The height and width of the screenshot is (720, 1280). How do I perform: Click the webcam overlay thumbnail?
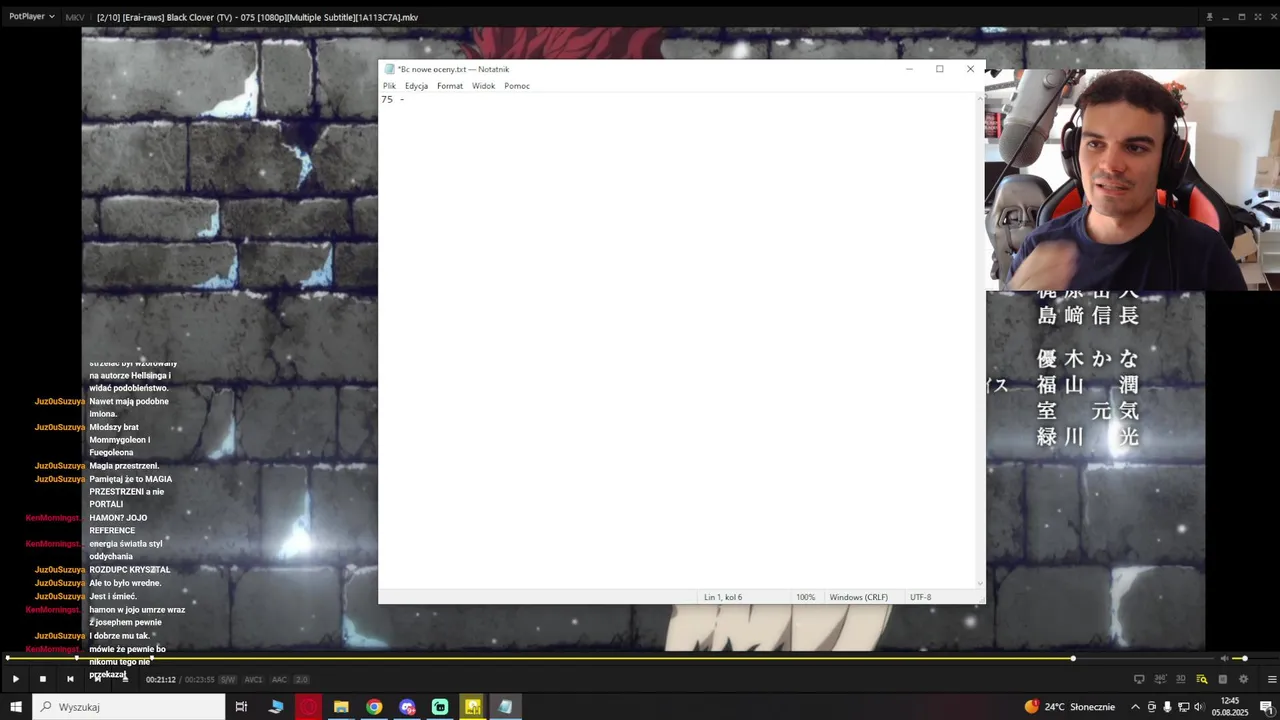click(x=1132, y=179)
